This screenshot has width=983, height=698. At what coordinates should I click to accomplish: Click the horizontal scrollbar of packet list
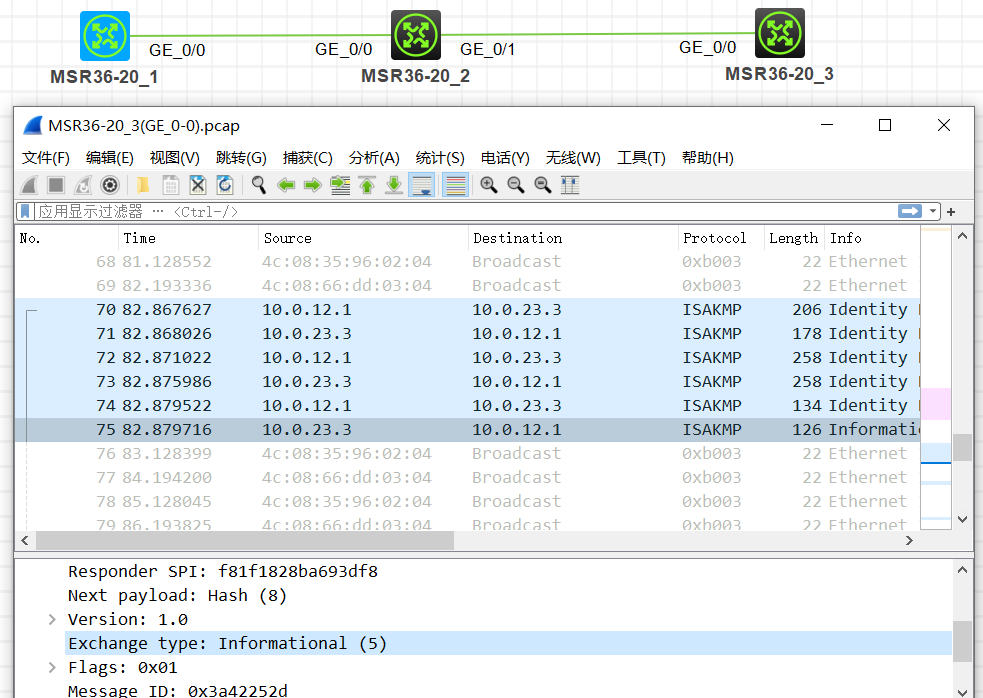click(245, 541)
